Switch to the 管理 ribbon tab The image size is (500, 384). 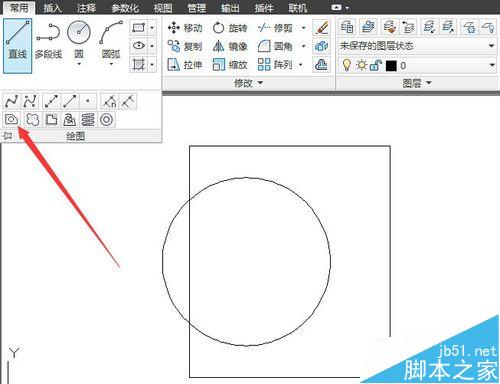(197, 8)
